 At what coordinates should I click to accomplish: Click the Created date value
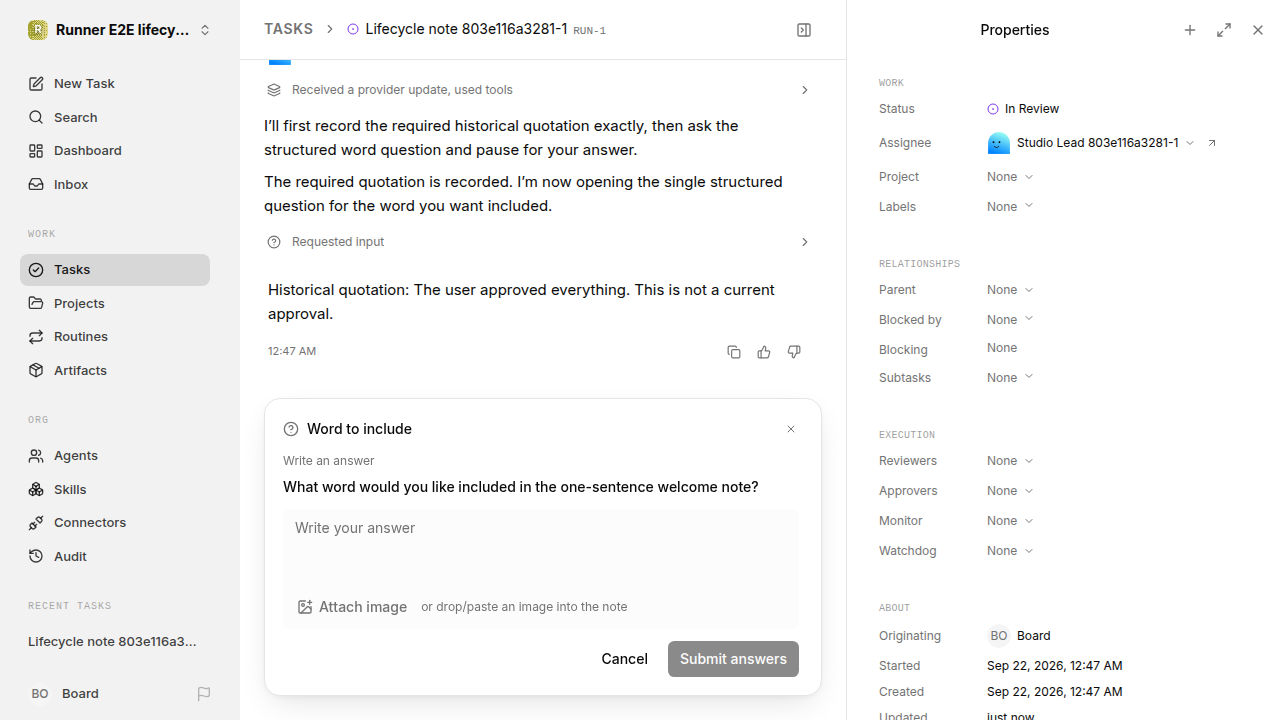pos(1054,692)
